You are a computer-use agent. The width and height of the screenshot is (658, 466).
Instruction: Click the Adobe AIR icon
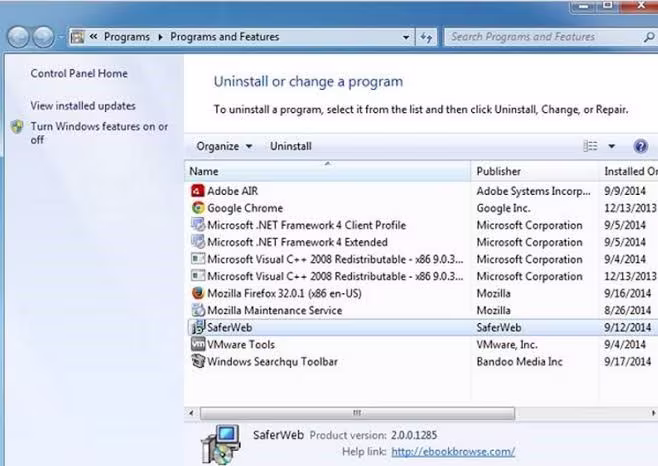(x=198, y=191)
